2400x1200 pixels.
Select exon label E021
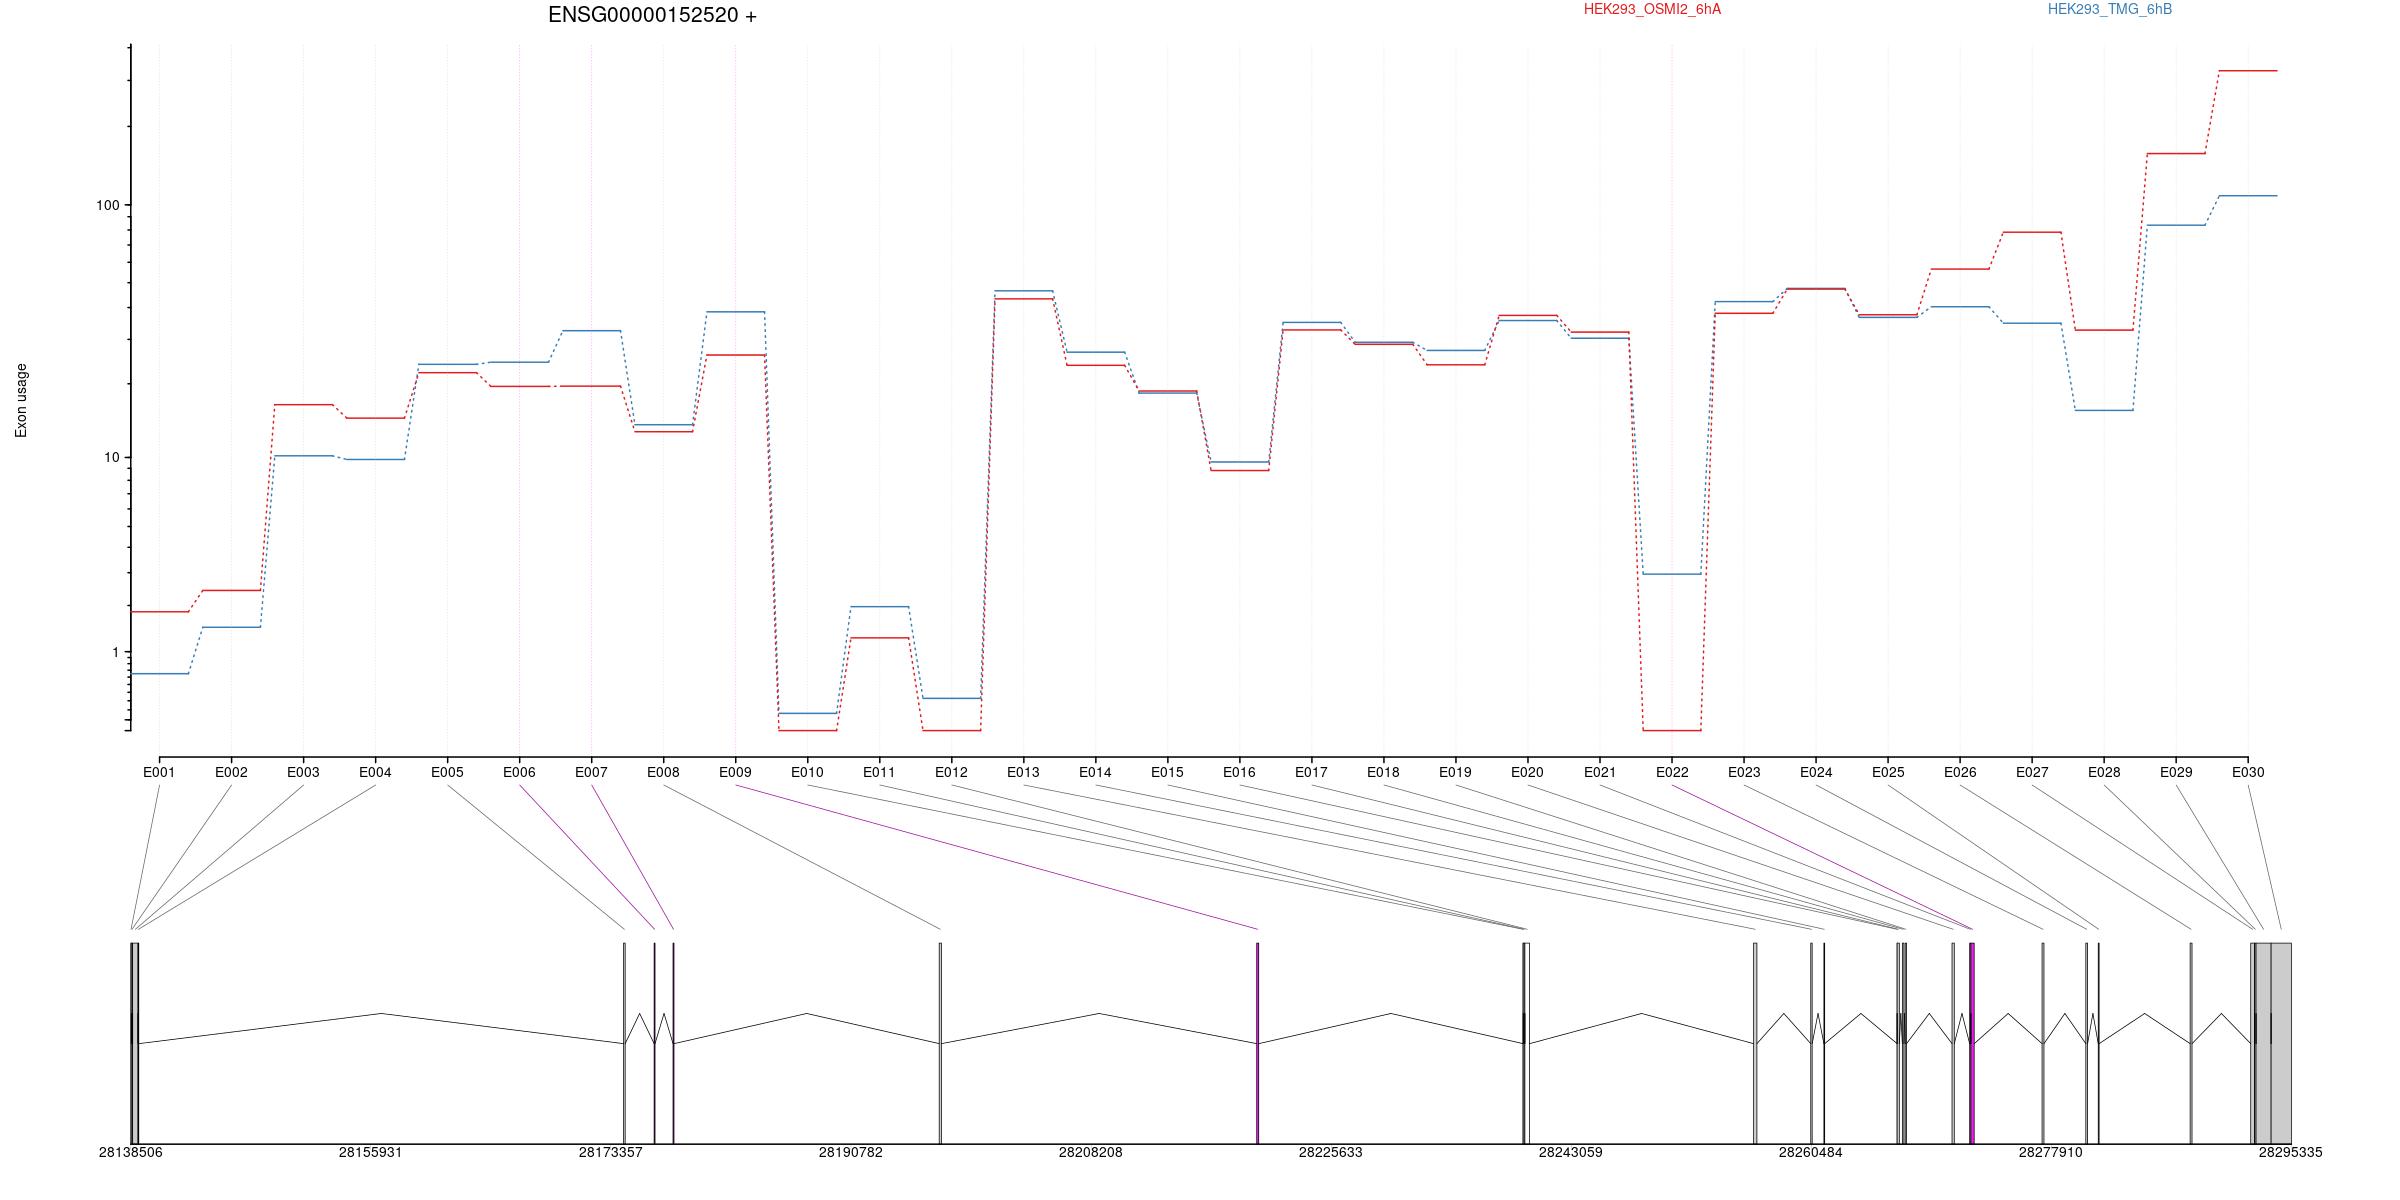coord(1600,772)
